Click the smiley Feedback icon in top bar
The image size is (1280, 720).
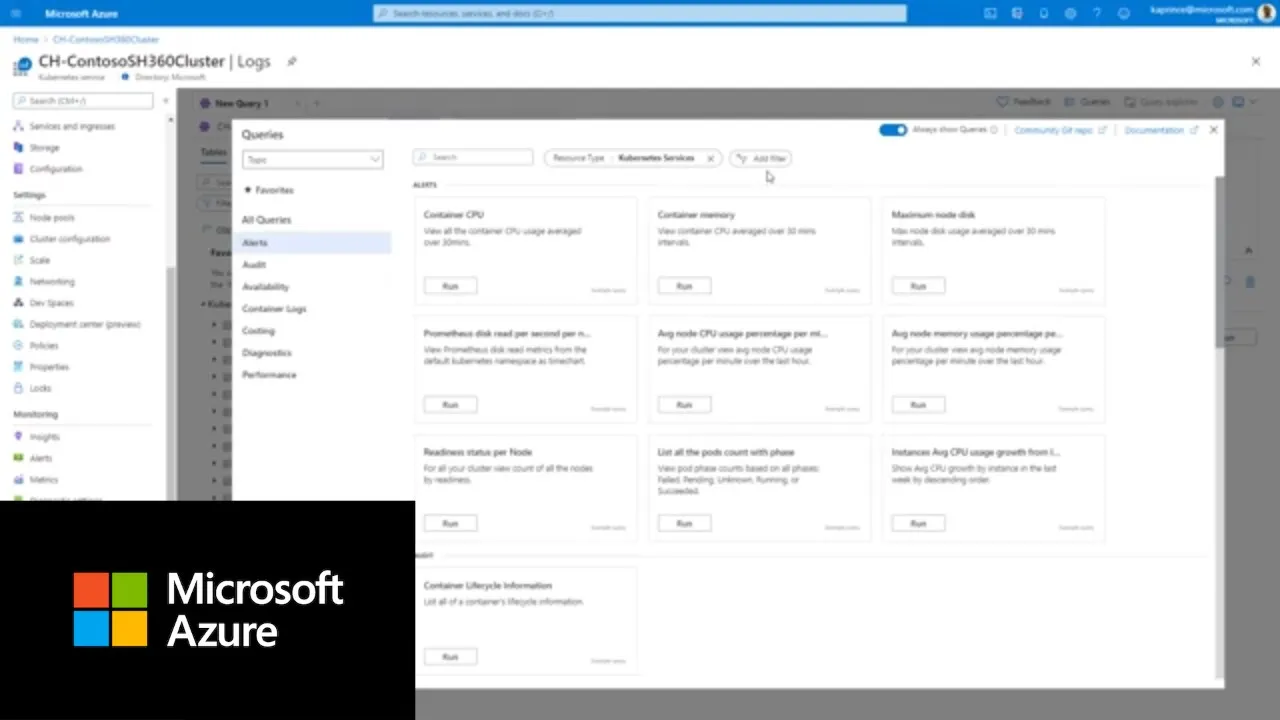point(1124,13)
